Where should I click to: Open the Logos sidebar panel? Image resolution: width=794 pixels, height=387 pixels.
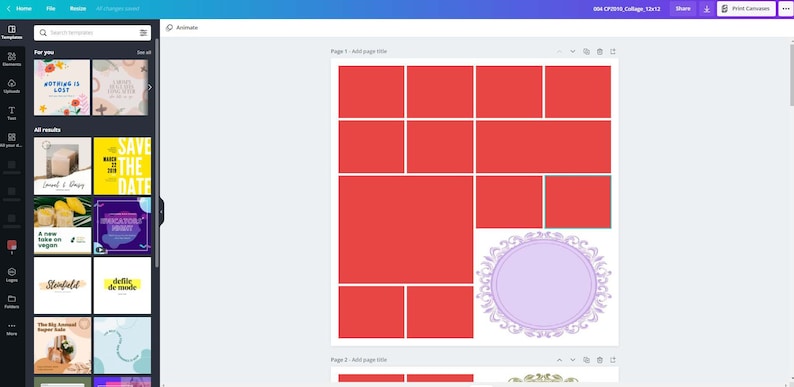12,275
